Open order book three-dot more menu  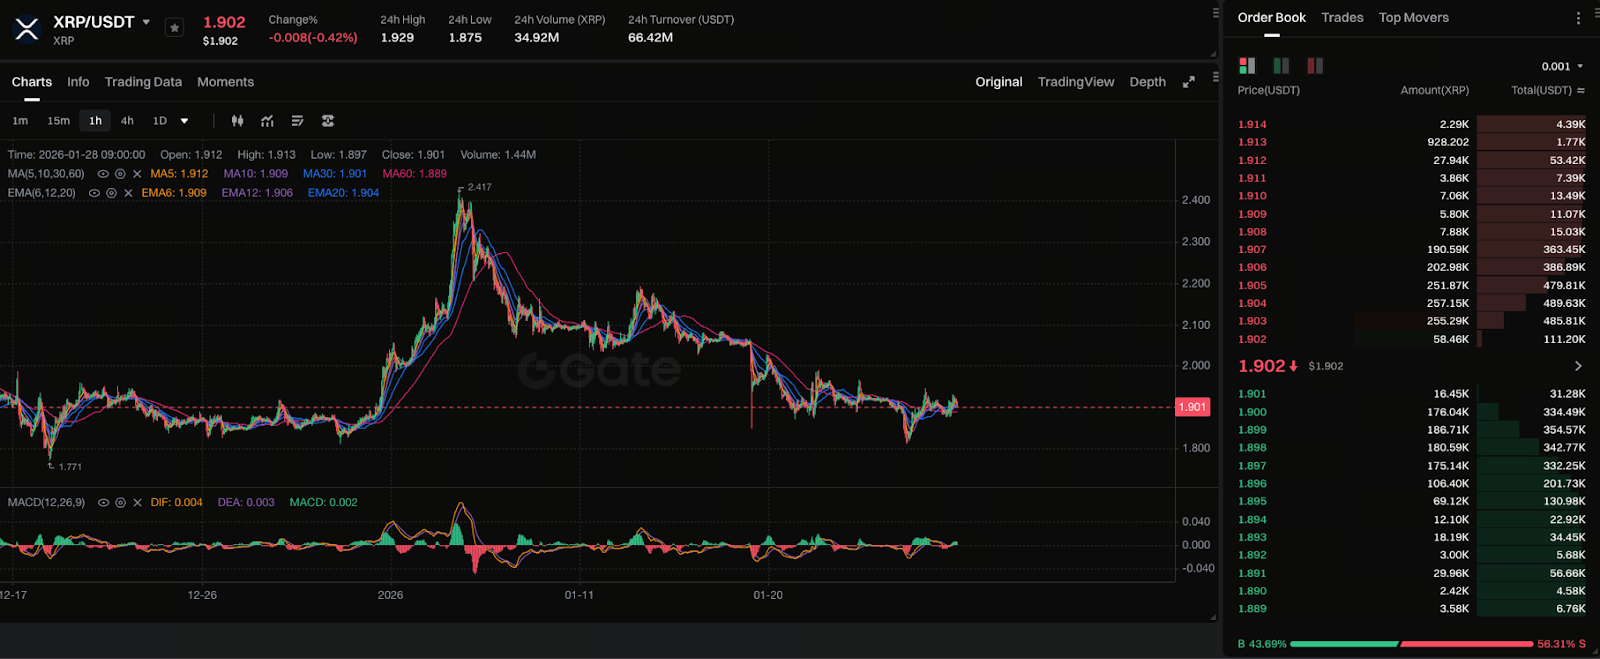(1578, 18)
